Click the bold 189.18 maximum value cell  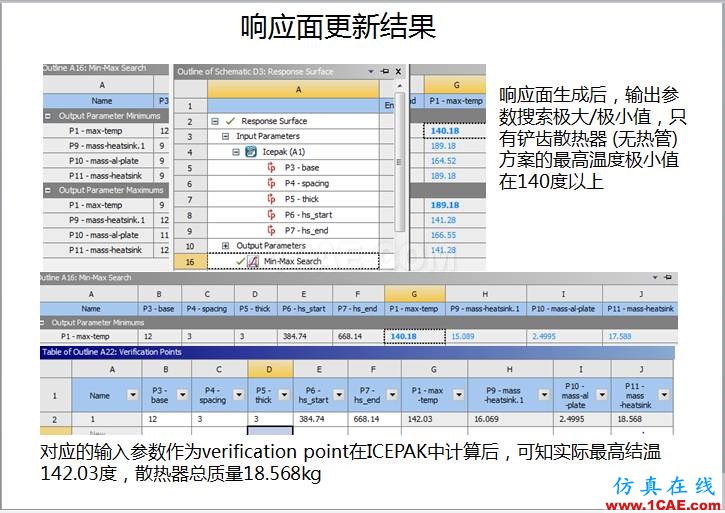pyautogui.click(x=455, y=205)
